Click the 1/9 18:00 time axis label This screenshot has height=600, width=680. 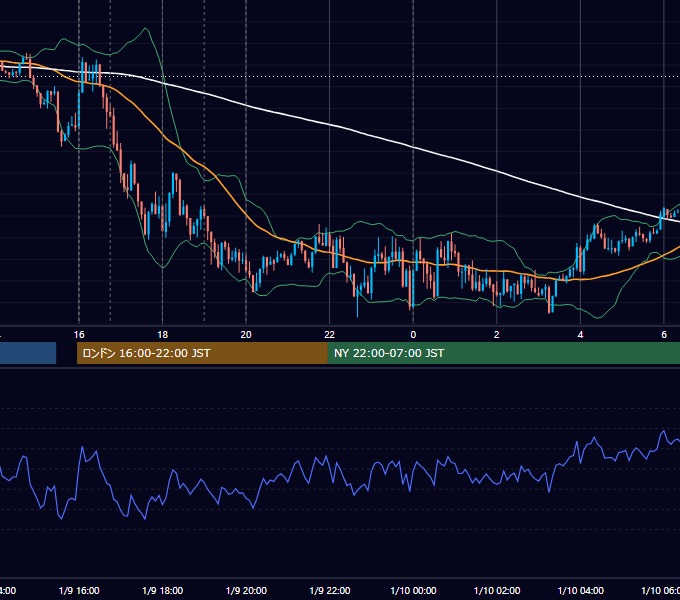click(163, 590)
